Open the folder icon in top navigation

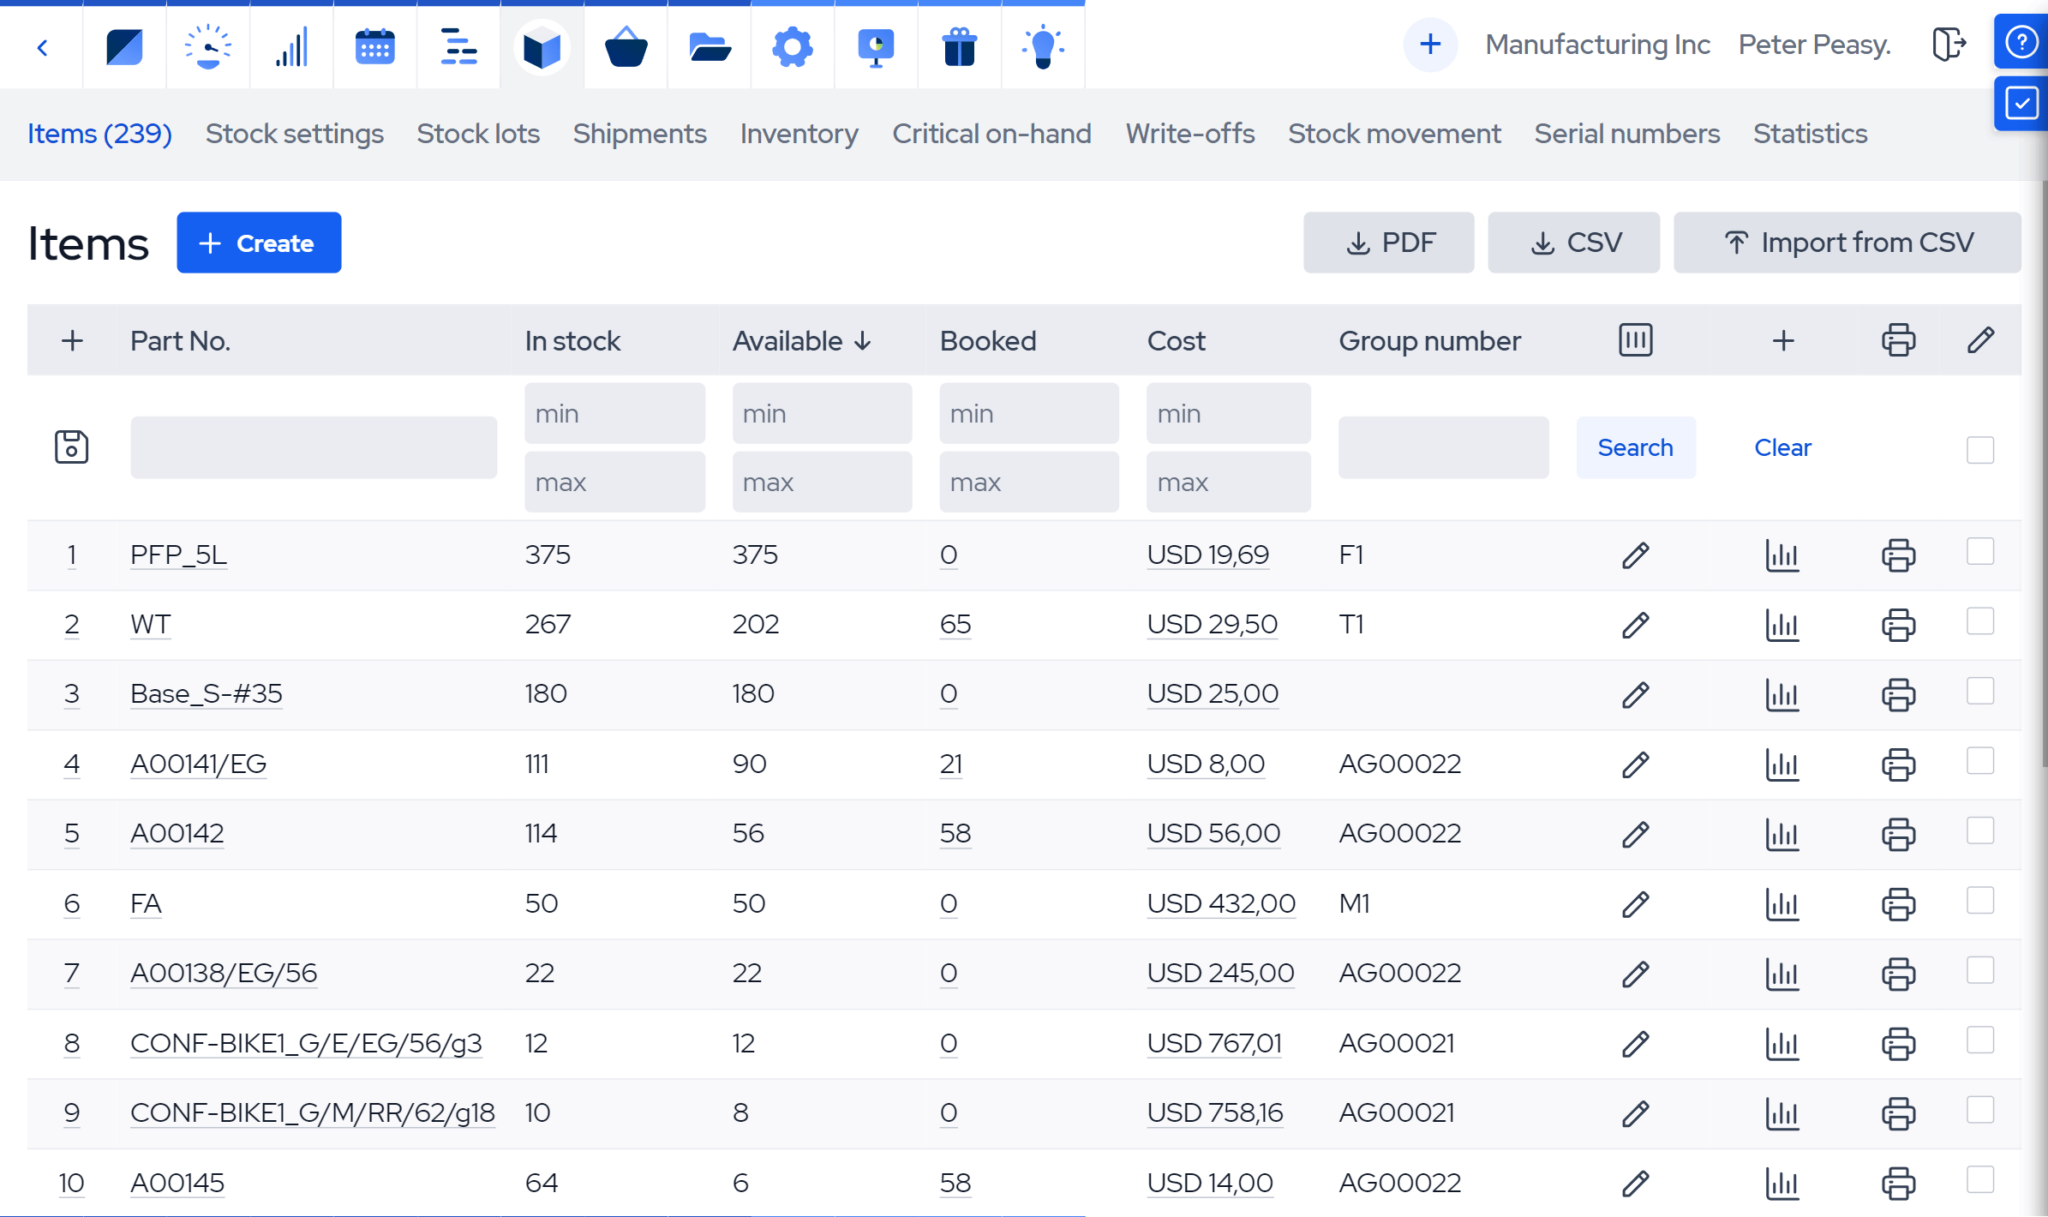coord(709,46)
